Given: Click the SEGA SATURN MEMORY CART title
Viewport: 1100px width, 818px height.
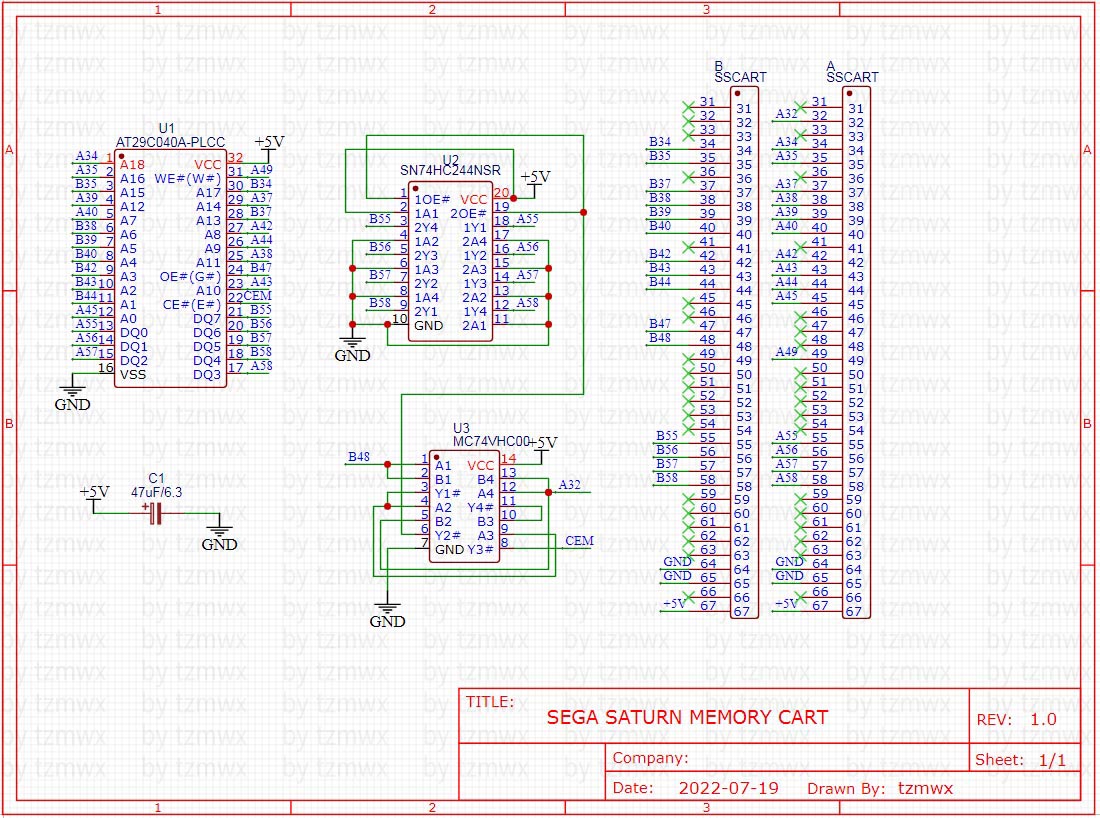Looking at the screenshot, I should (x=688, y=718).
